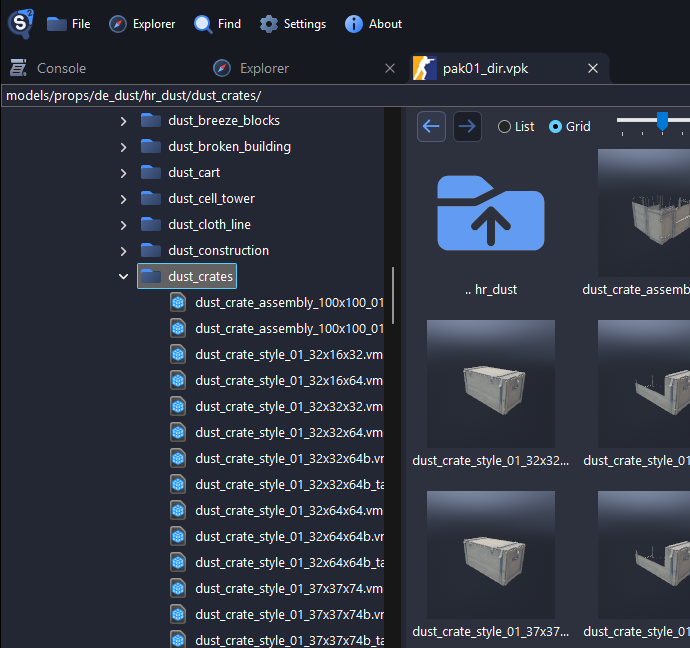Click model icon of dust_crate_style_01_32x64x64b.vr
Image resolution: width=690 pixels, height=648 pixels.
(178, 536)
